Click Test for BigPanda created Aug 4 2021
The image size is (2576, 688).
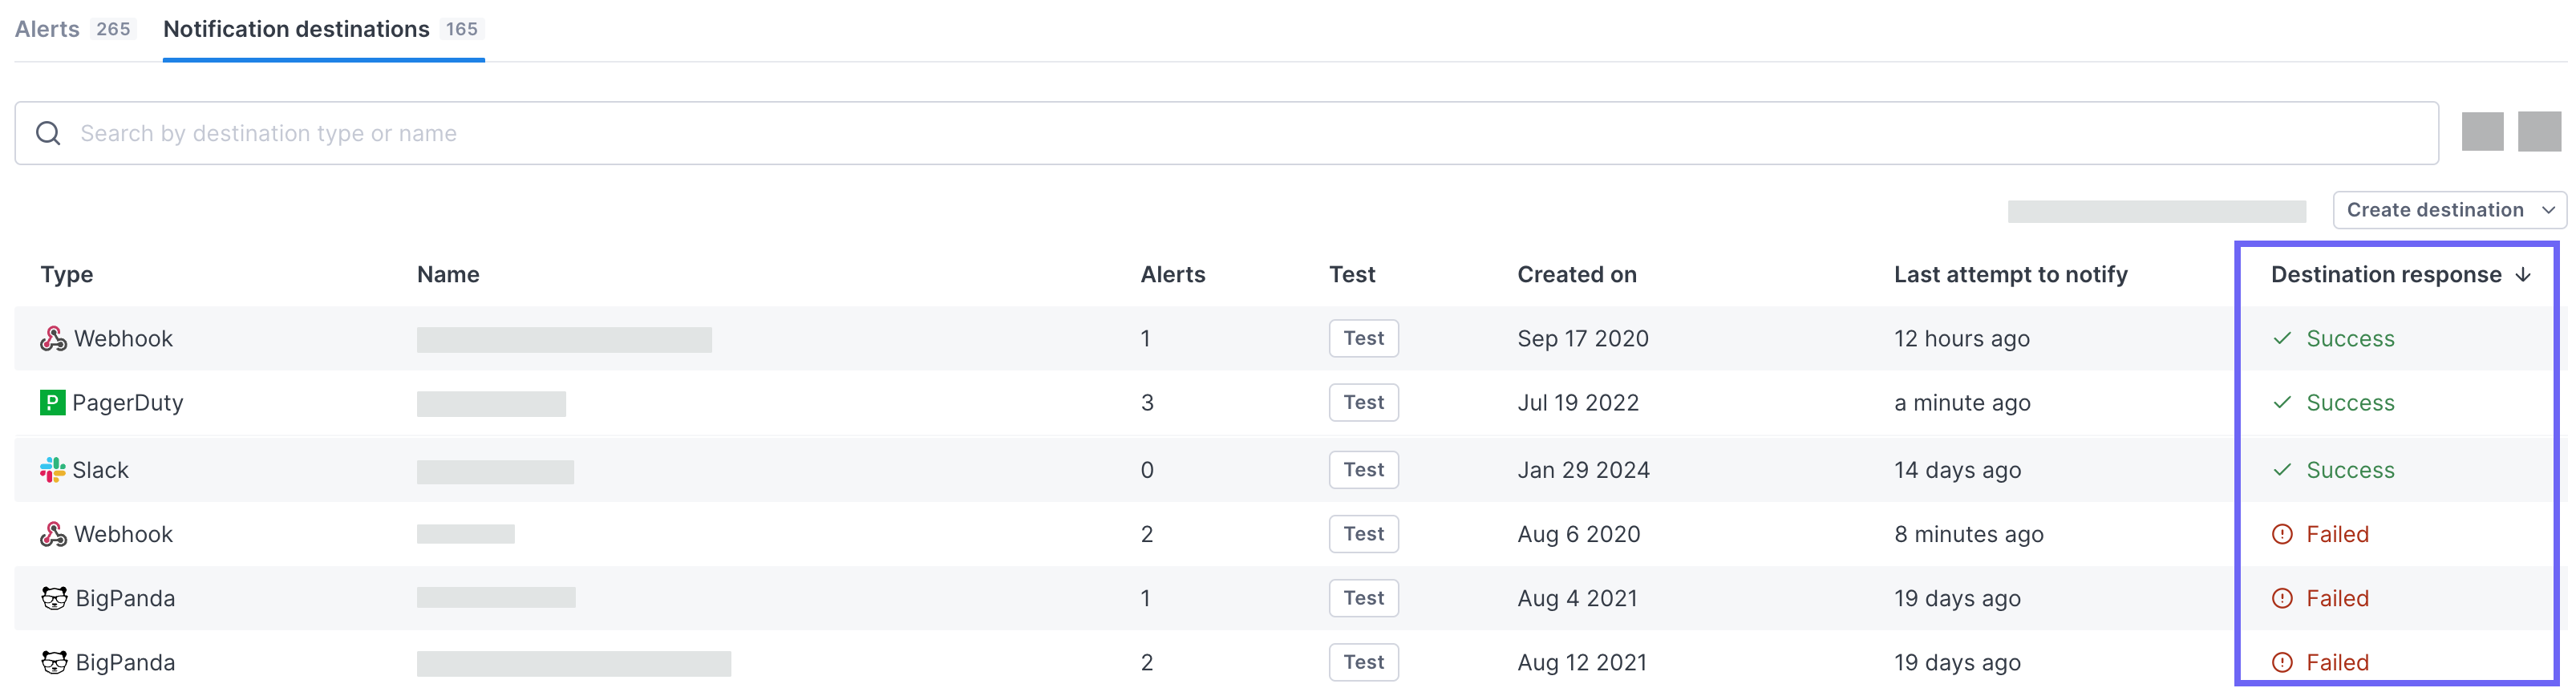click(x=1364, y=598)
